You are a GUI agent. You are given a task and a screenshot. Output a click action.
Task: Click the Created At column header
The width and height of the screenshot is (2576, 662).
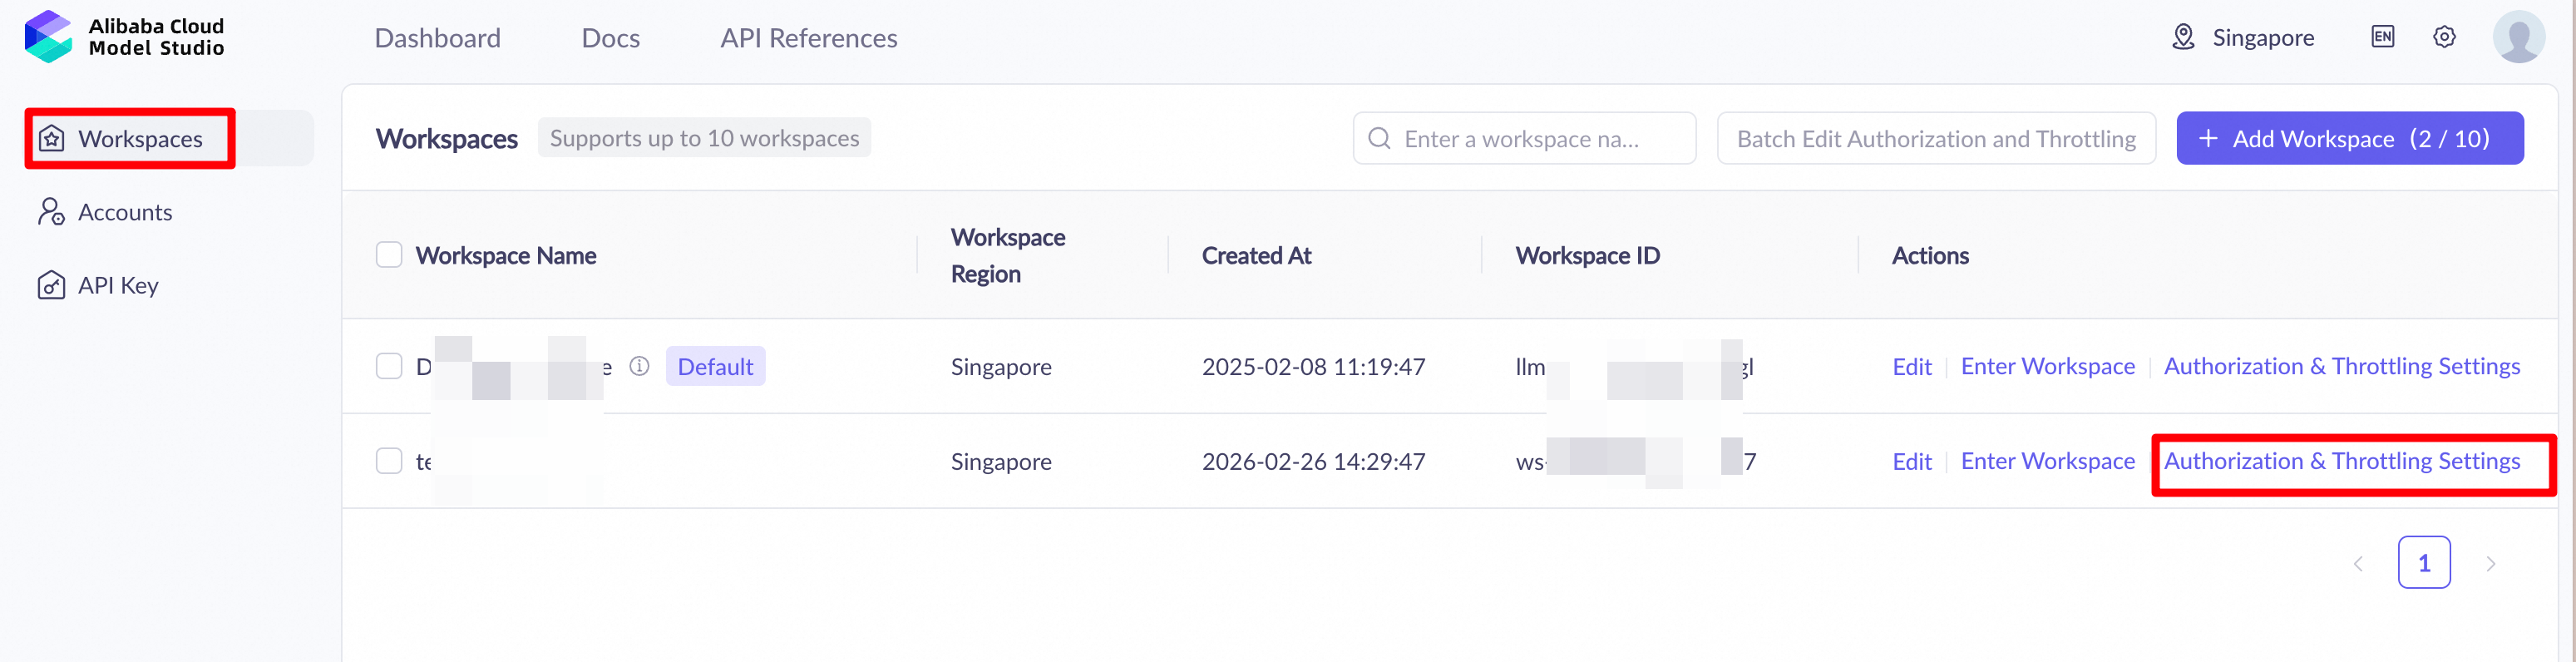pos(1256,255)
